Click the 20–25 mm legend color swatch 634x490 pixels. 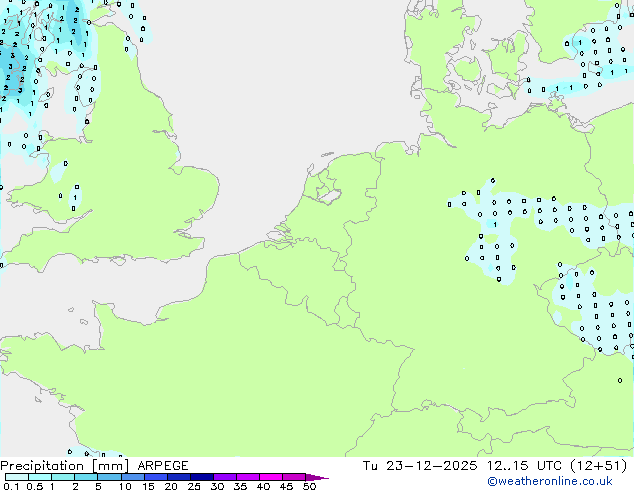pos(179,477)
